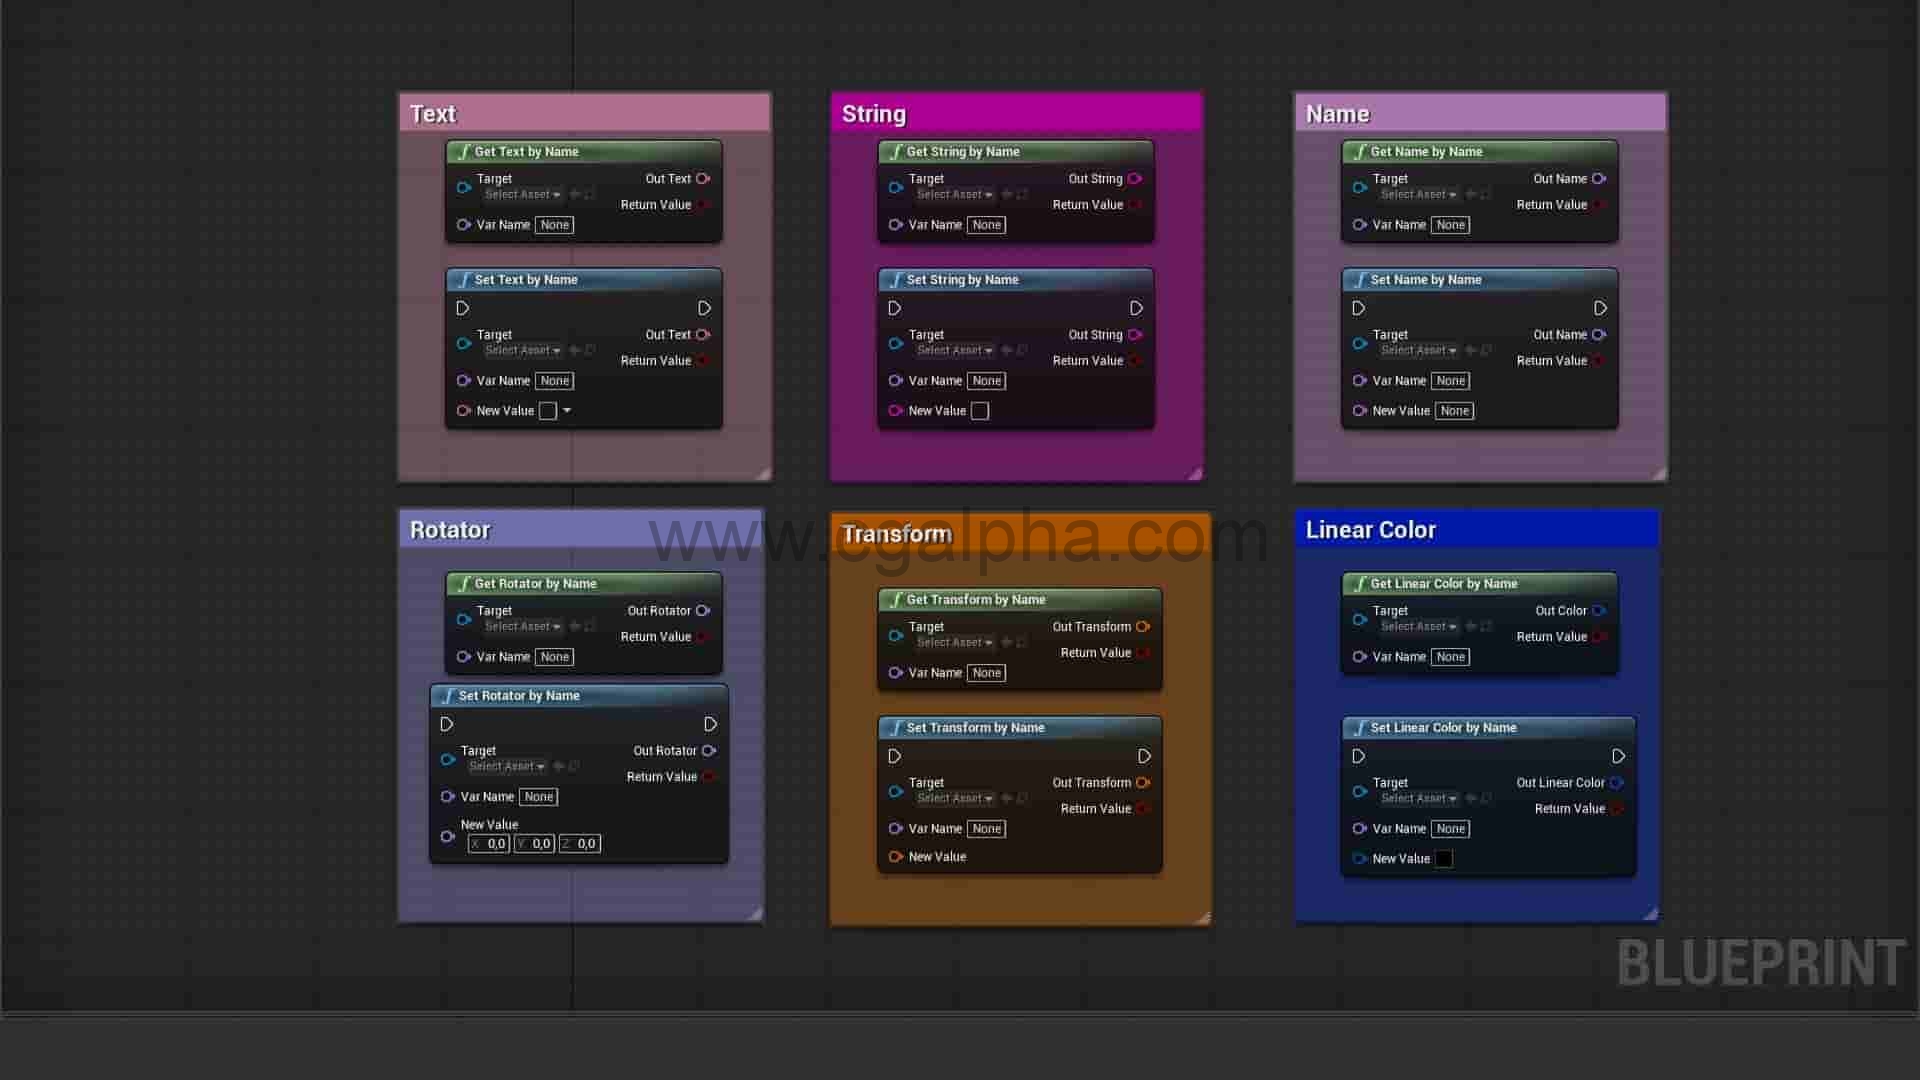Click the exec output pin on Set Transform by Name
The width and height of the screenshot is (1920, 1080).
coord(1143,756)
